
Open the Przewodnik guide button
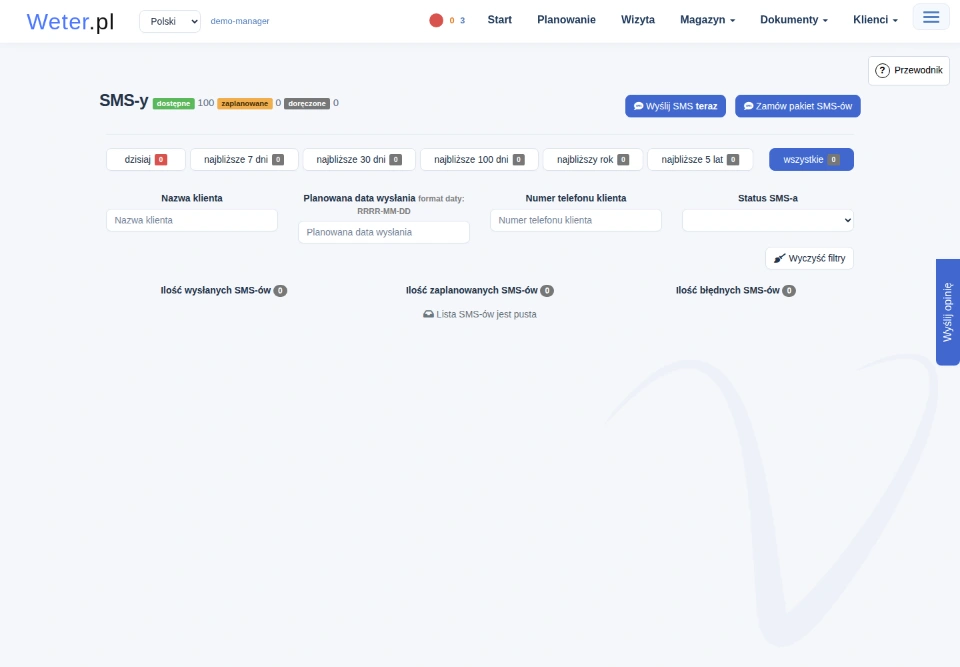click(909, 70)
